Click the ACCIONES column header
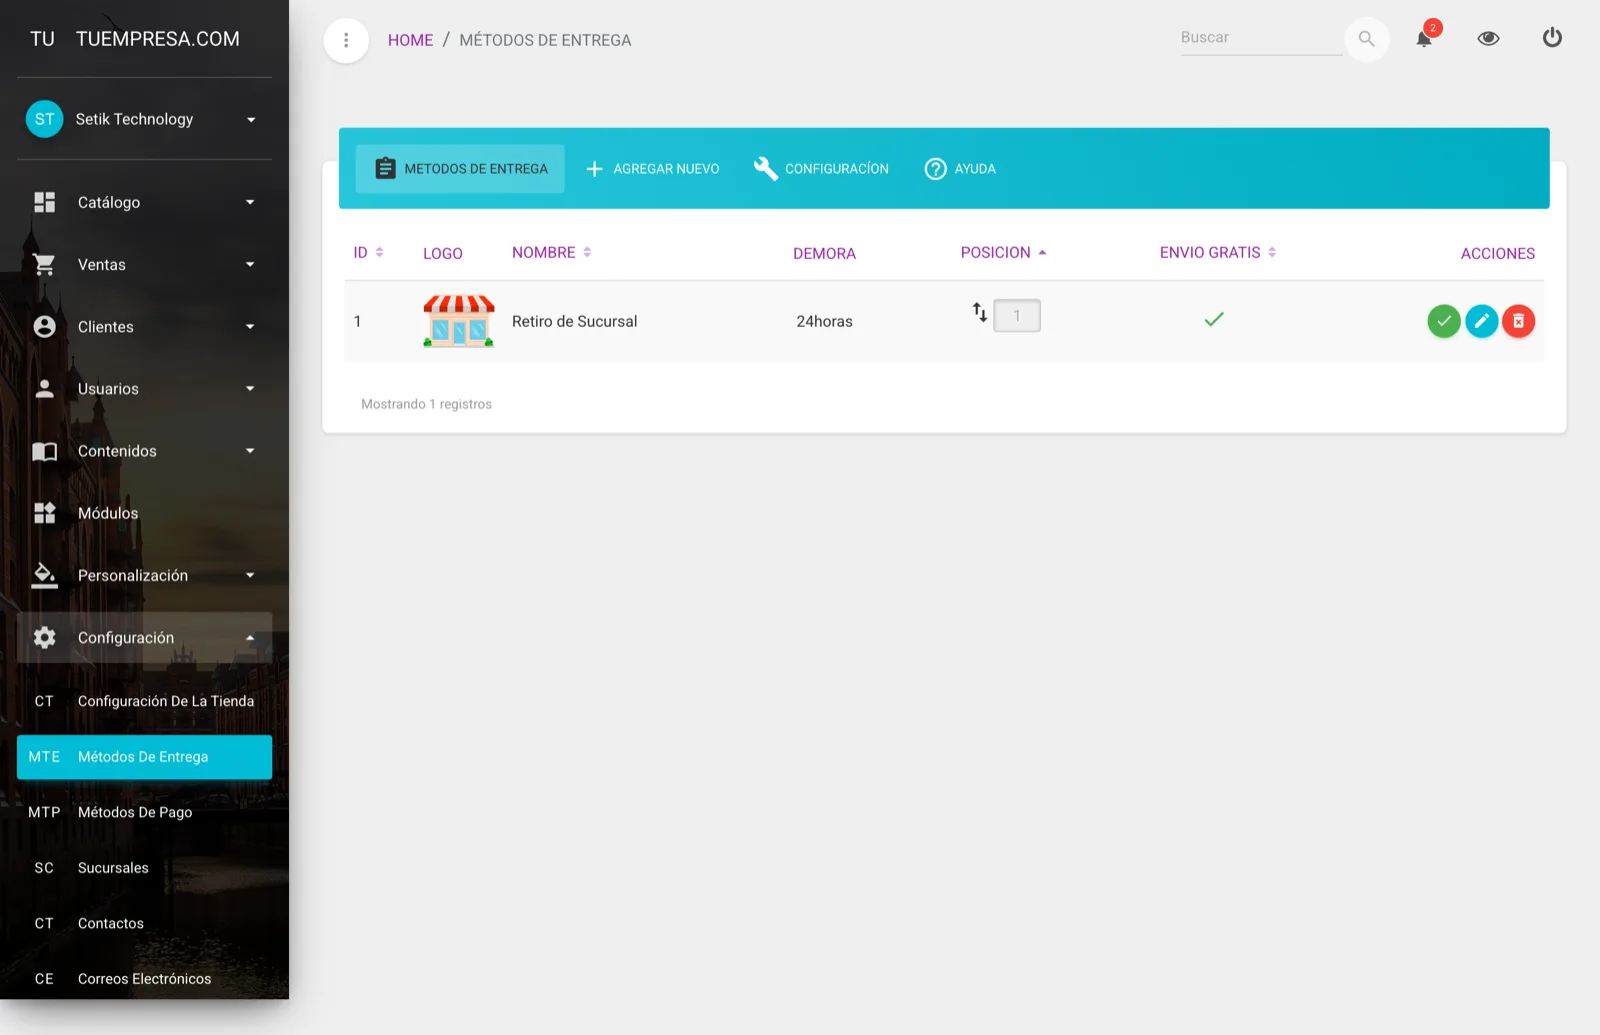Viewport: 1600px width, 1035px height. pos(1497,254)
